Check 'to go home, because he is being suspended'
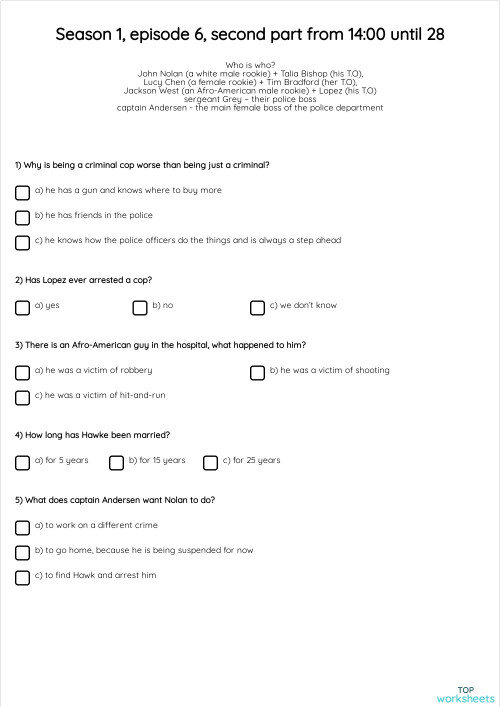This screenshot has height=707, width=500. [22, 553]
